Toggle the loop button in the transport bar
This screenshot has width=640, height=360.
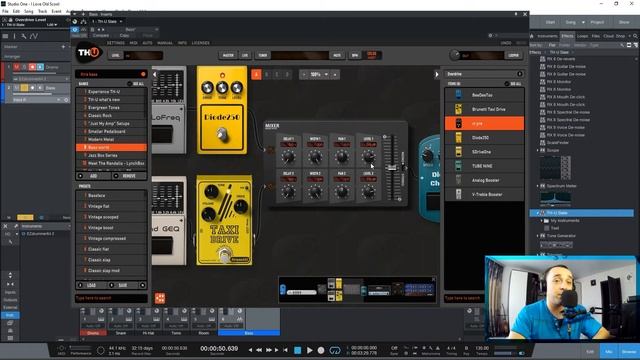click(335, 350)
